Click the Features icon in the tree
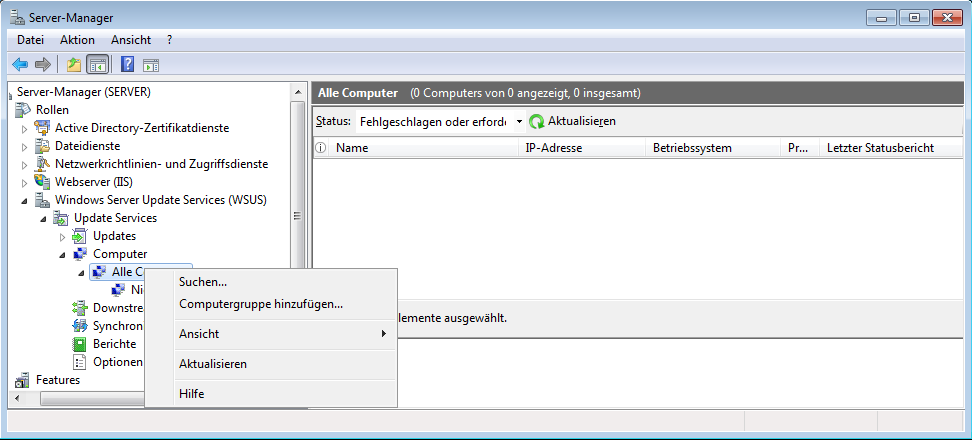This screenshot has width=972, height=440. tap(23, 380)
